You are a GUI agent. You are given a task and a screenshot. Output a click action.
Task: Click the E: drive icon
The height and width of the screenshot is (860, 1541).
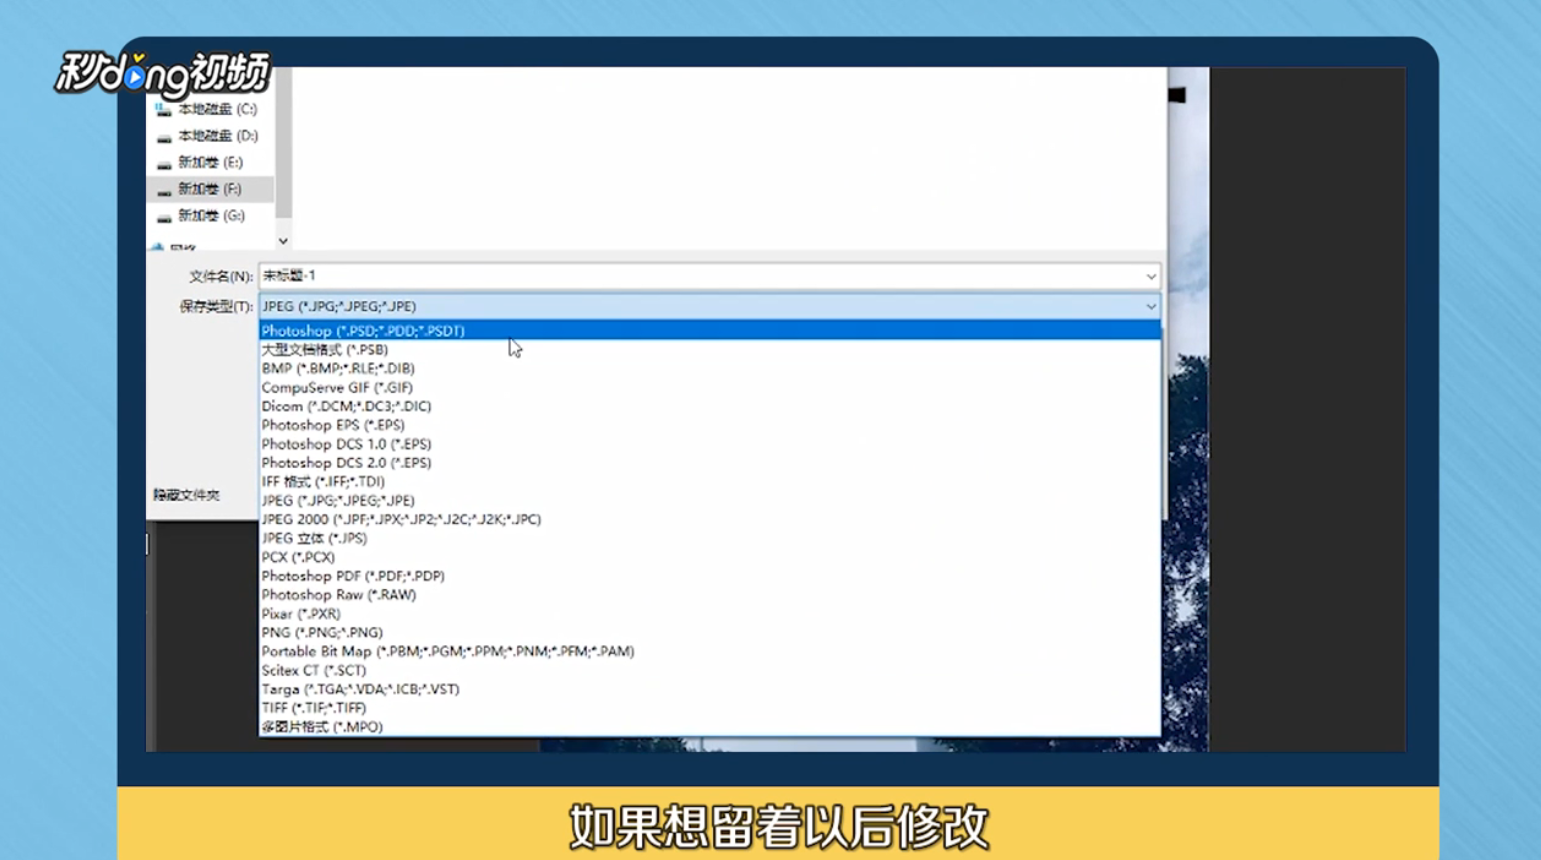click(164, 163)
